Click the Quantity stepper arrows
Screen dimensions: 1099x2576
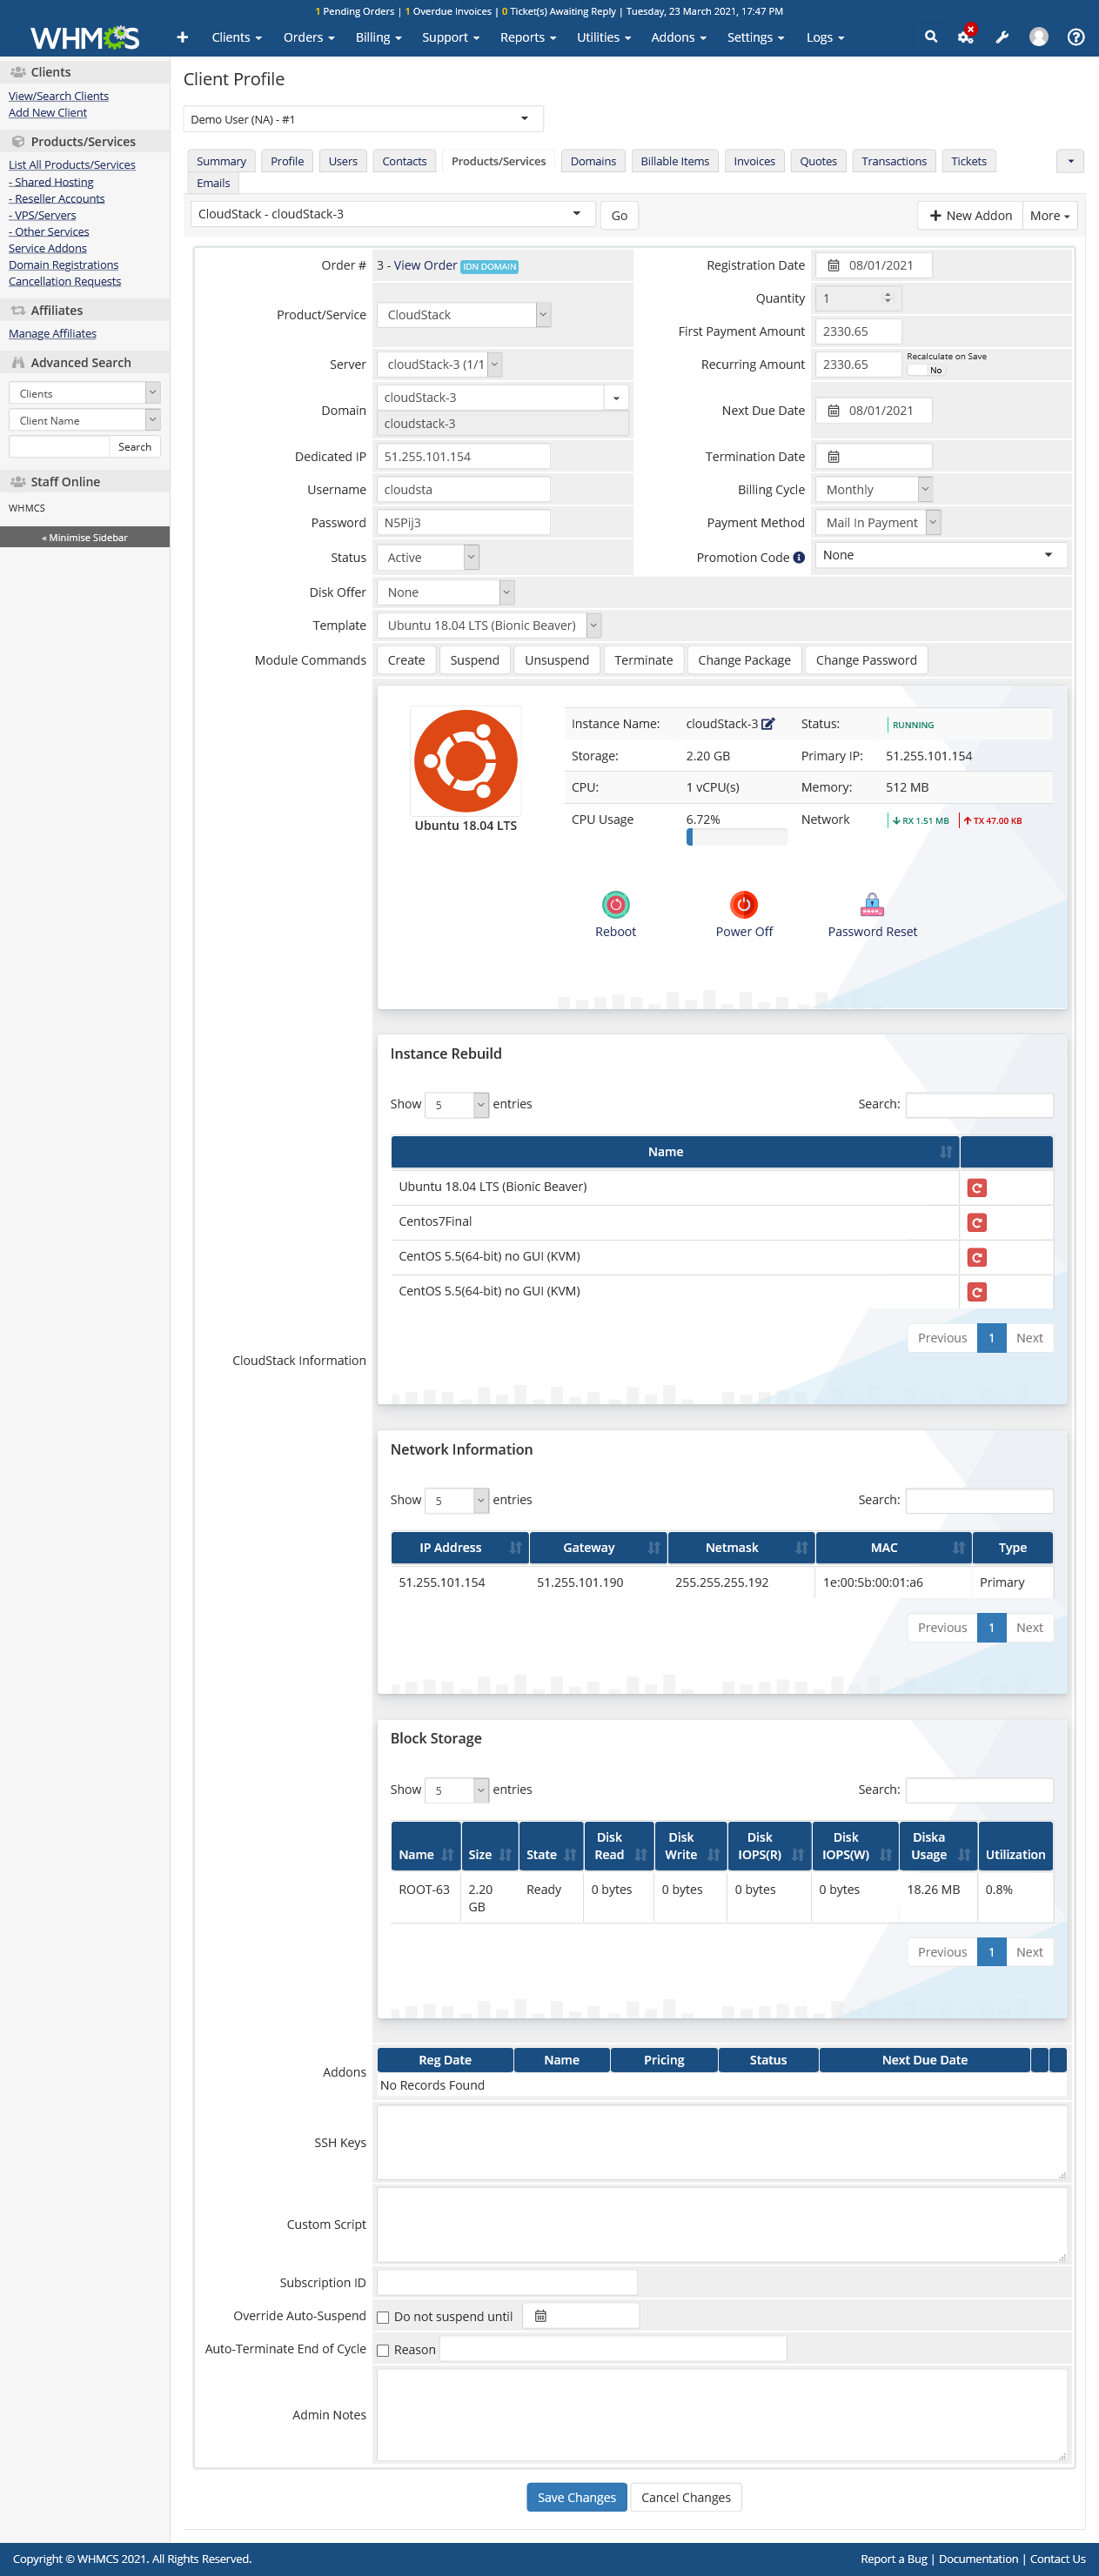(887, 298)
